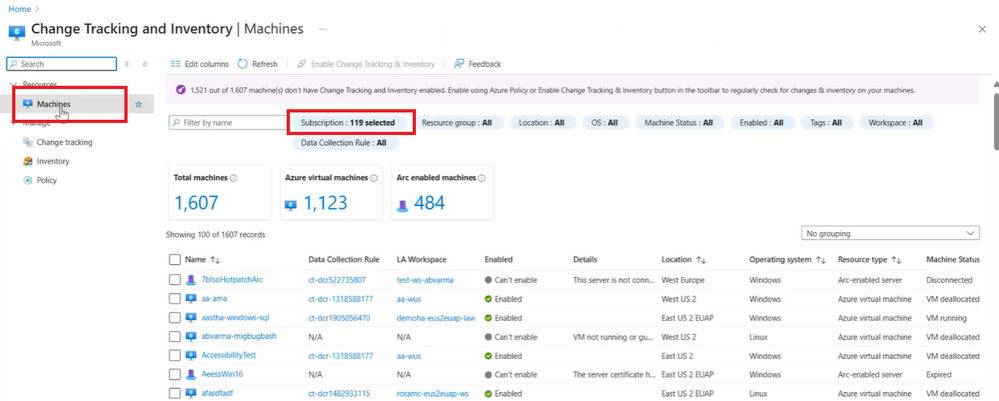Viewport: 999px width, 401px height.
Task: Open machine 7blsoHotpatchArc link
Action: point(233,280)
